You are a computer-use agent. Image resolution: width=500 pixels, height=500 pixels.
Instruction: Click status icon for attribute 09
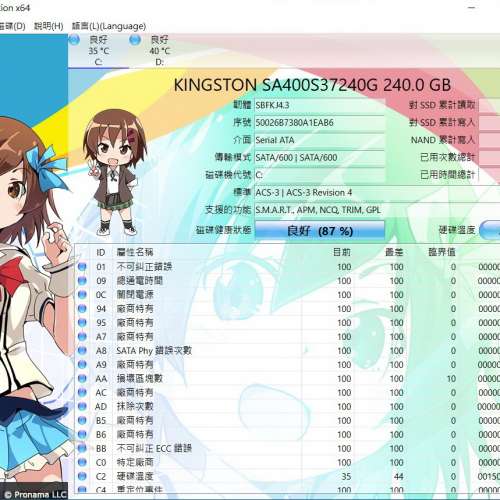(x=82, y=281)
